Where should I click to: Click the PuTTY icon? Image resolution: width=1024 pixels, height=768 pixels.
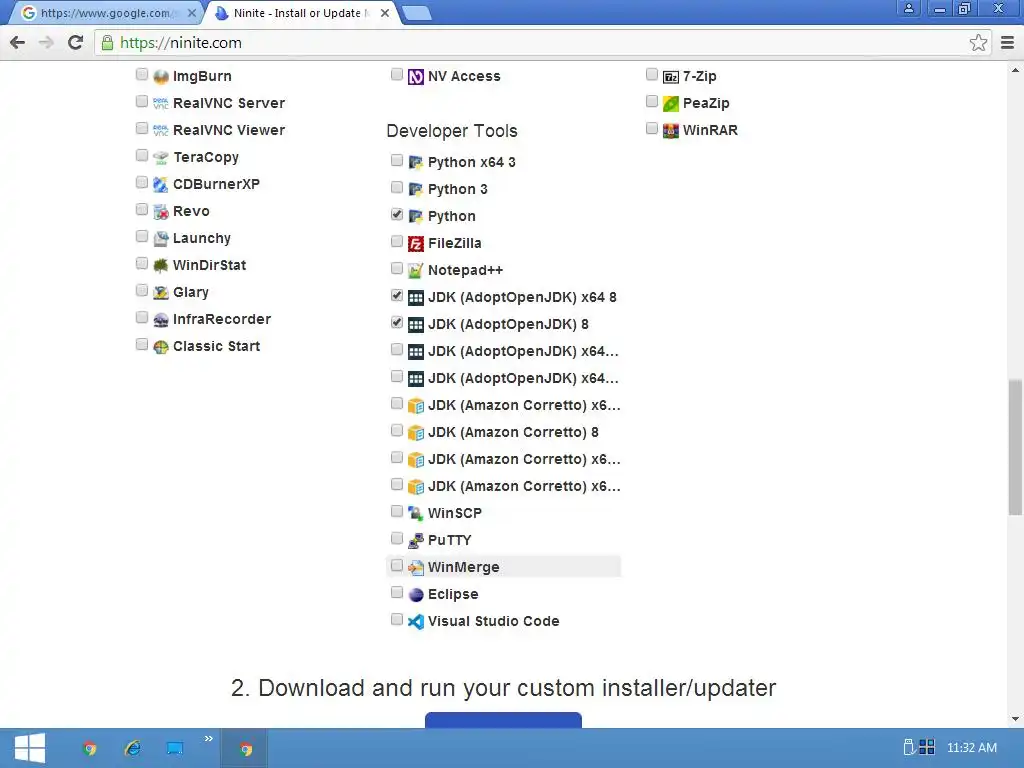click(416, 541)
